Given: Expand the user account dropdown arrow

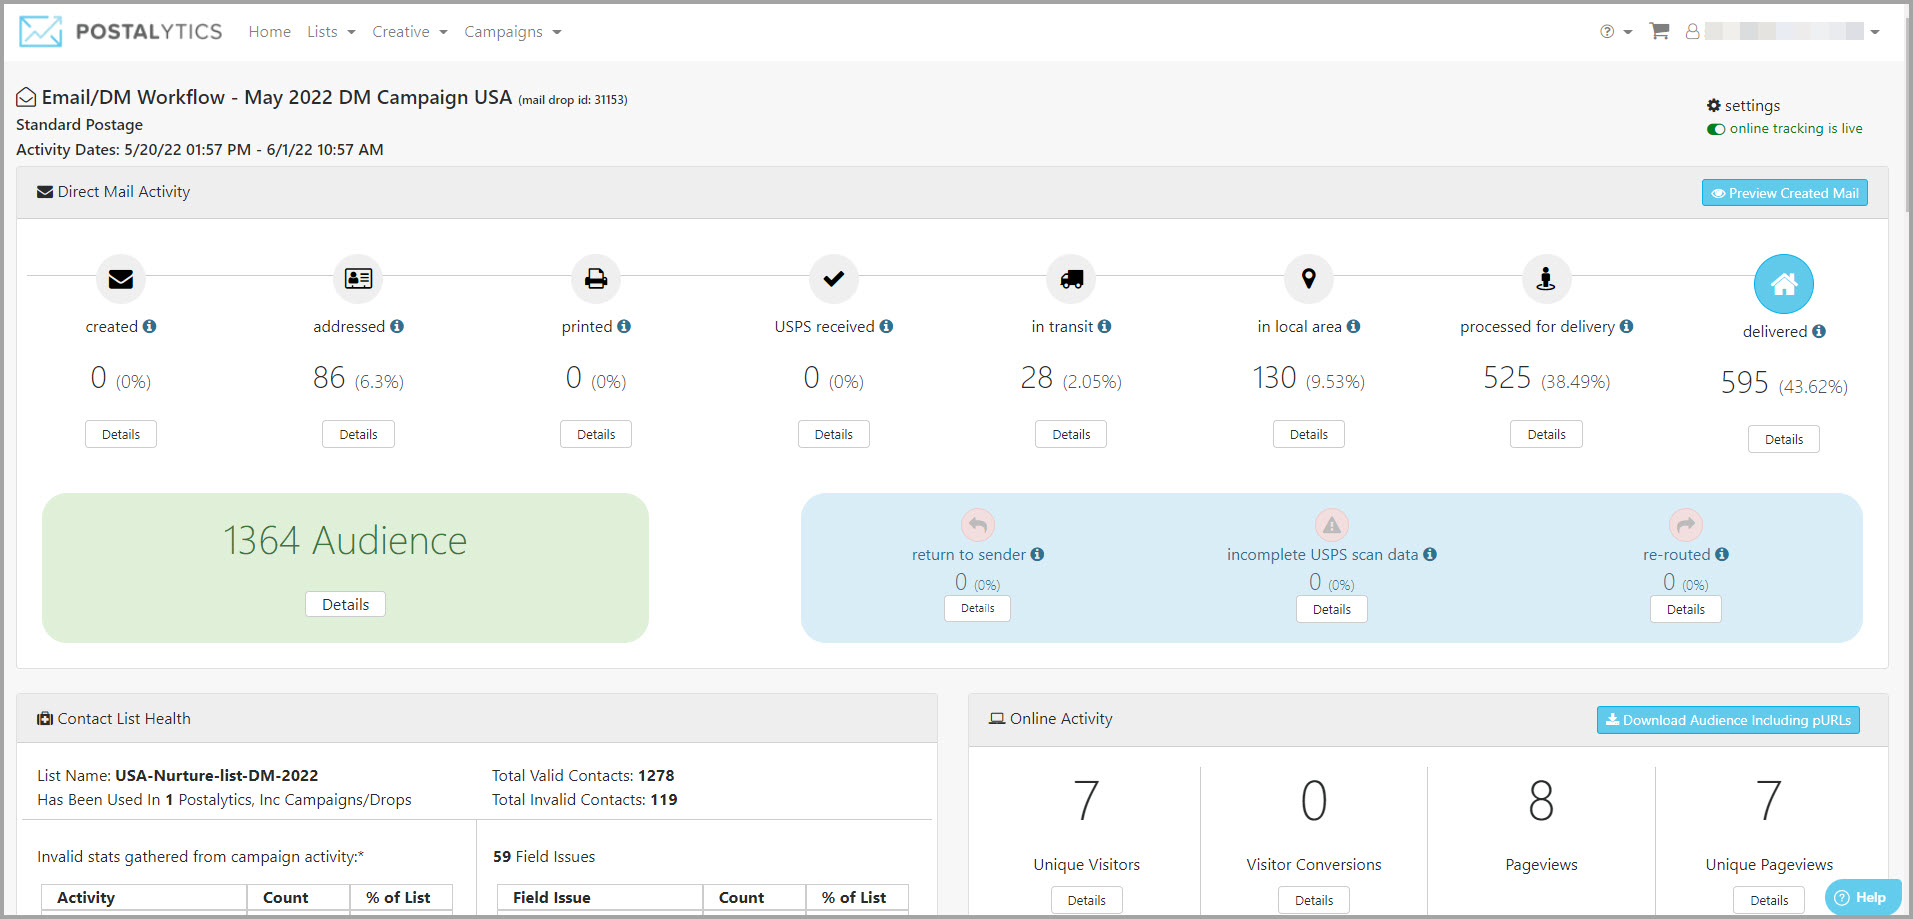Looking at the screenshot, I should [x=1874, y=31].
